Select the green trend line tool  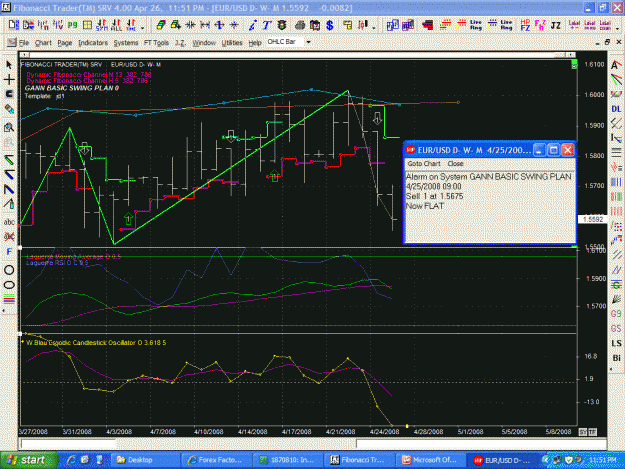[9, 160]
